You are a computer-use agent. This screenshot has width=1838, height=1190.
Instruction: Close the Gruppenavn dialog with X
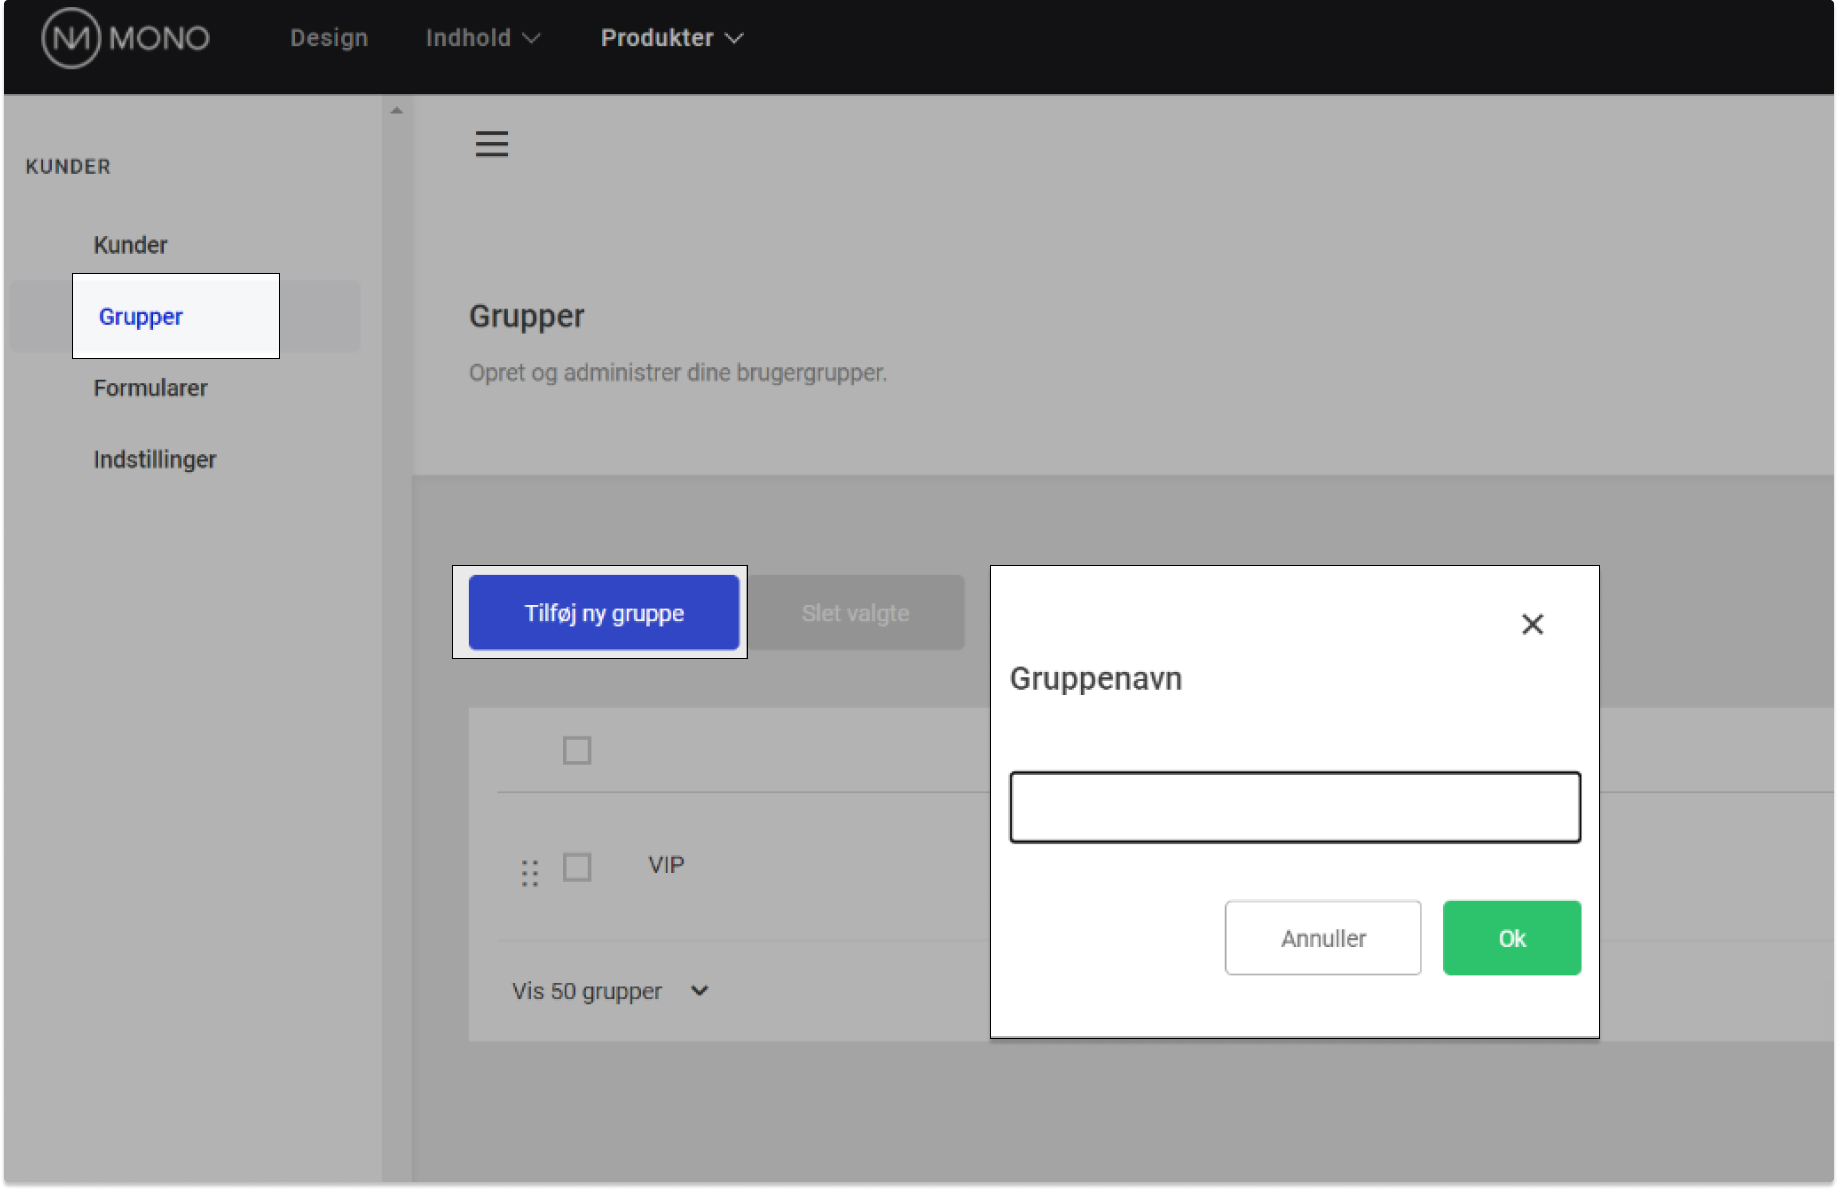pos(1531,624)
